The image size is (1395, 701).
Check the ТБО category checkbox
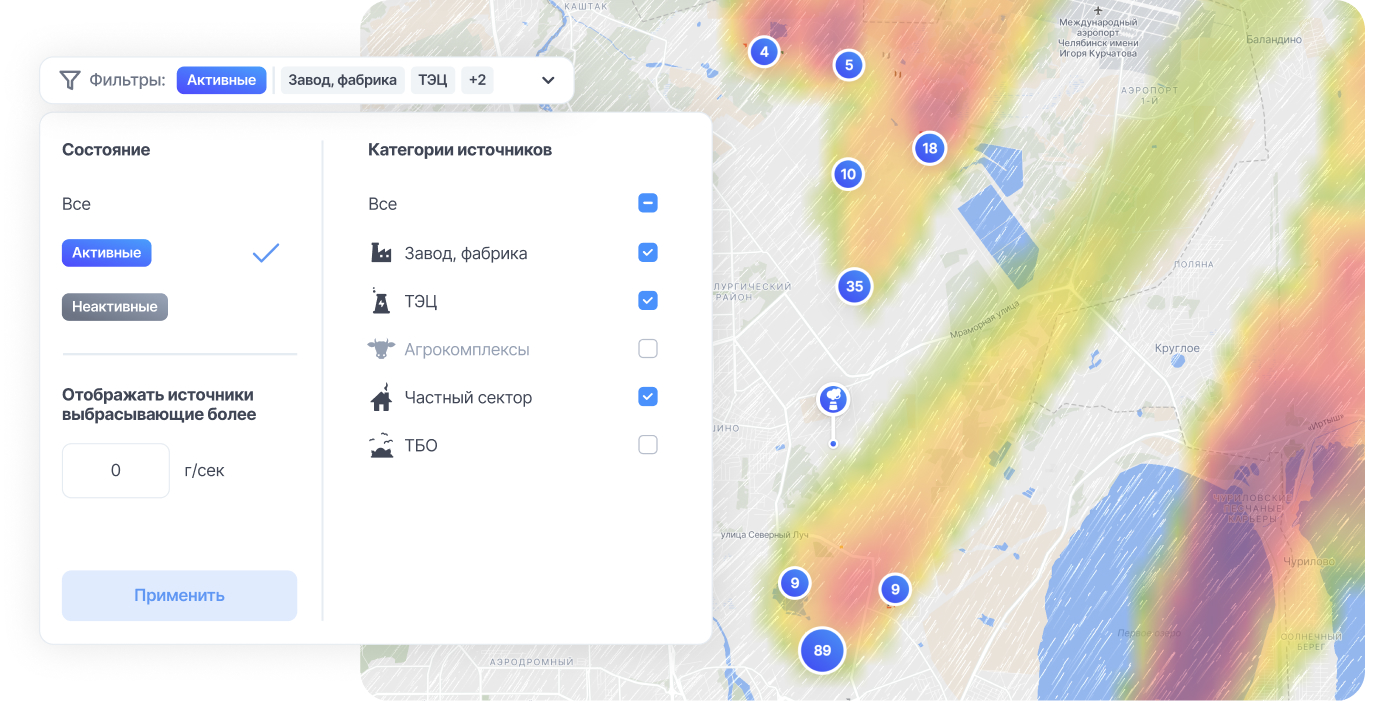coord(648,445)
